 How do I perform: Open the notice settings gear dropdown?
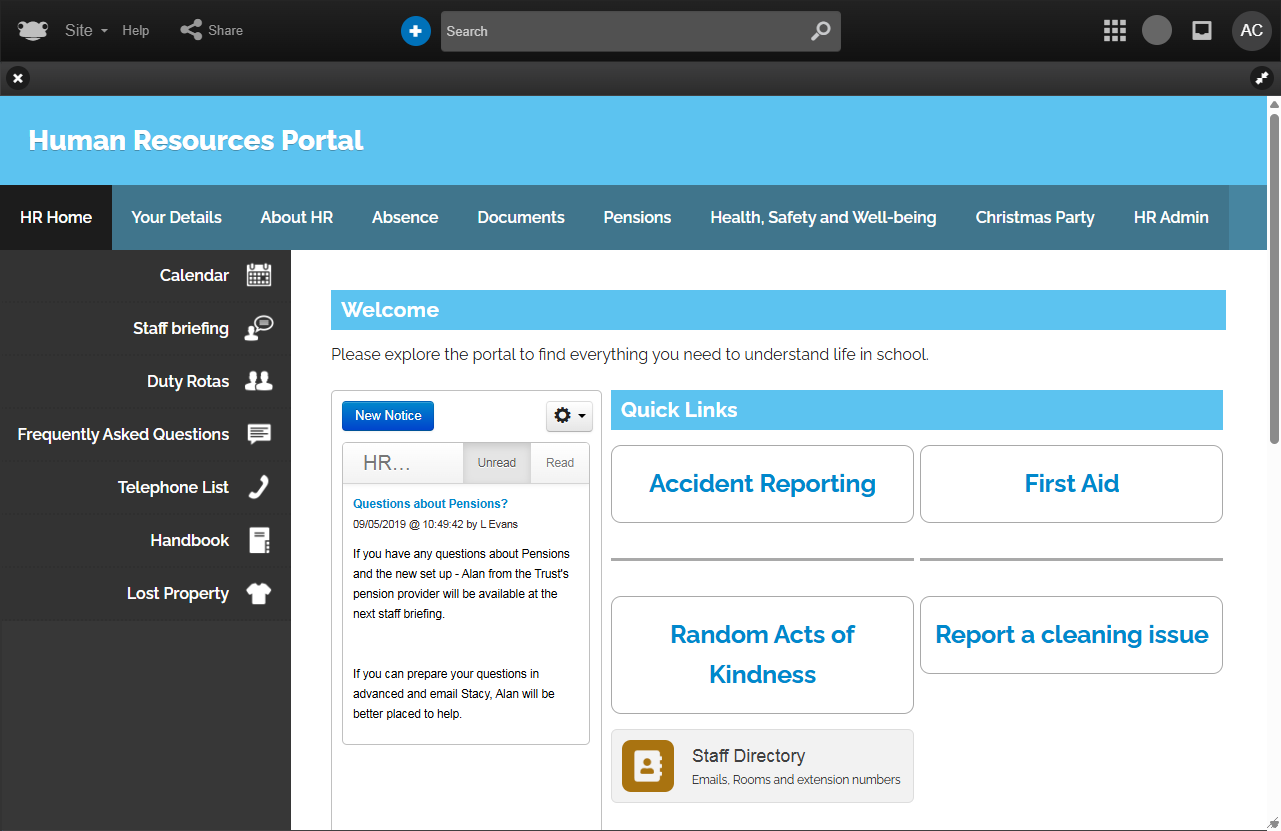click(x=569, y=416)
